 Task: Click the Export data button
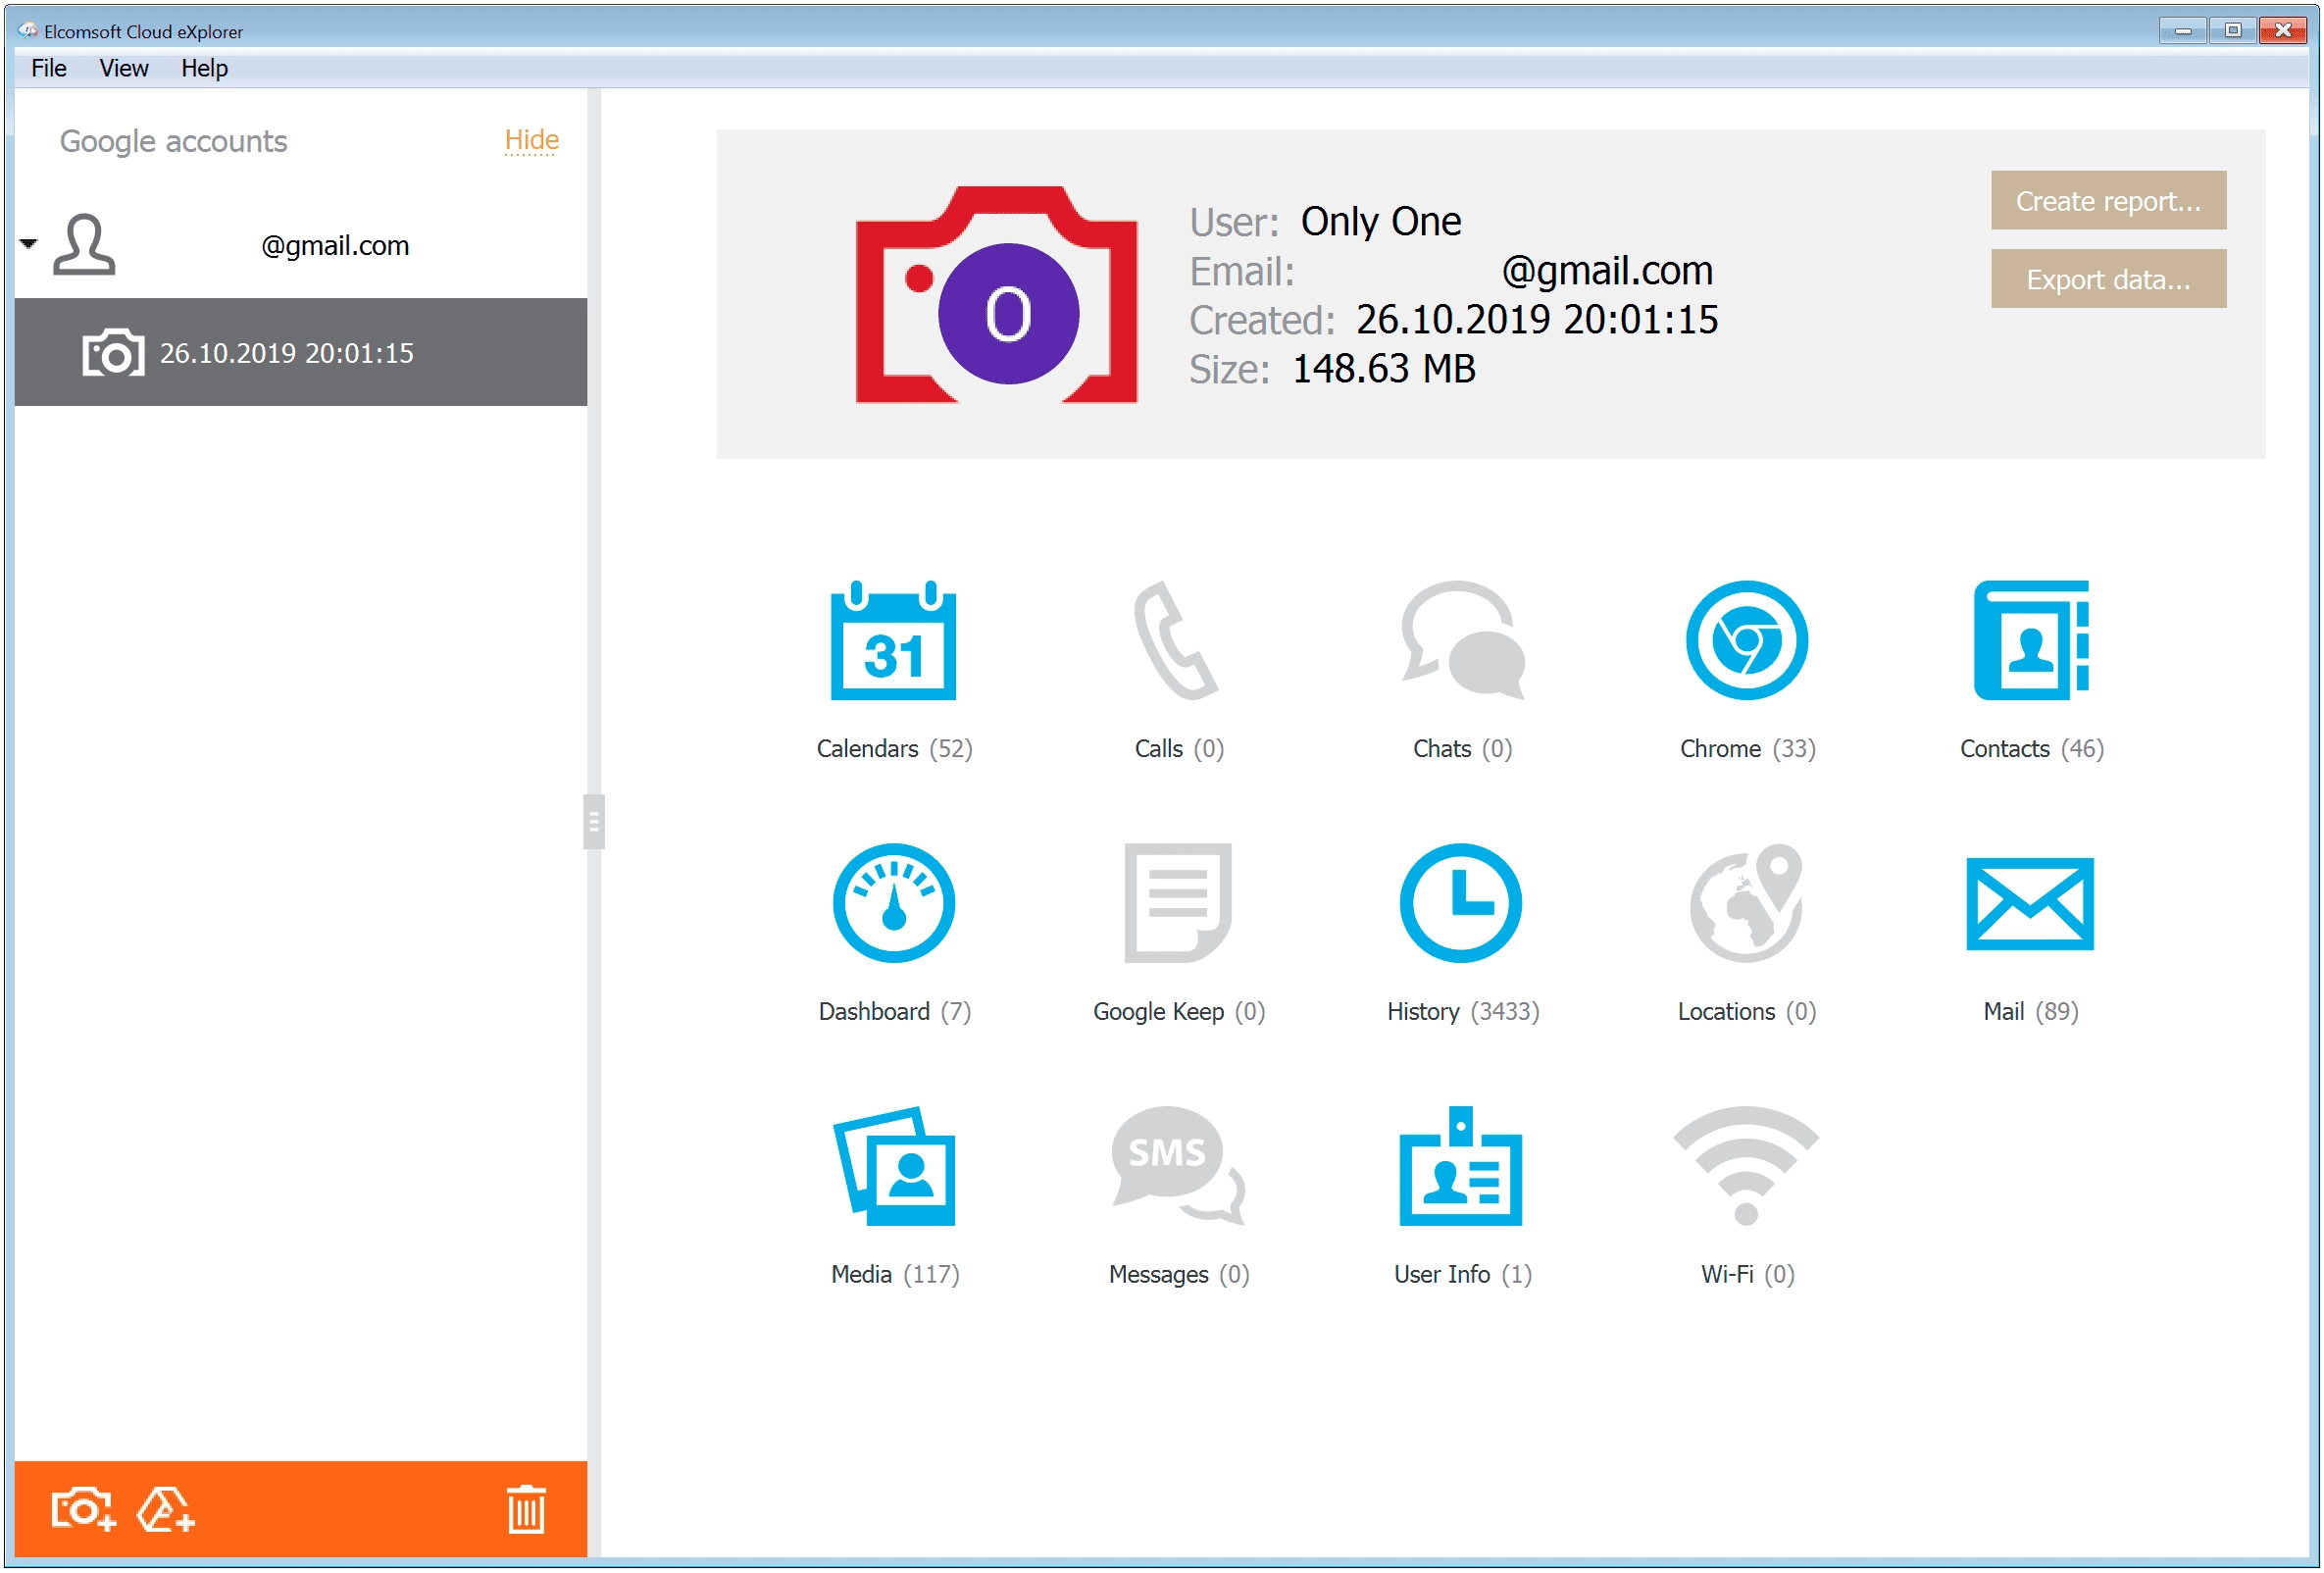pos(2108,278)
